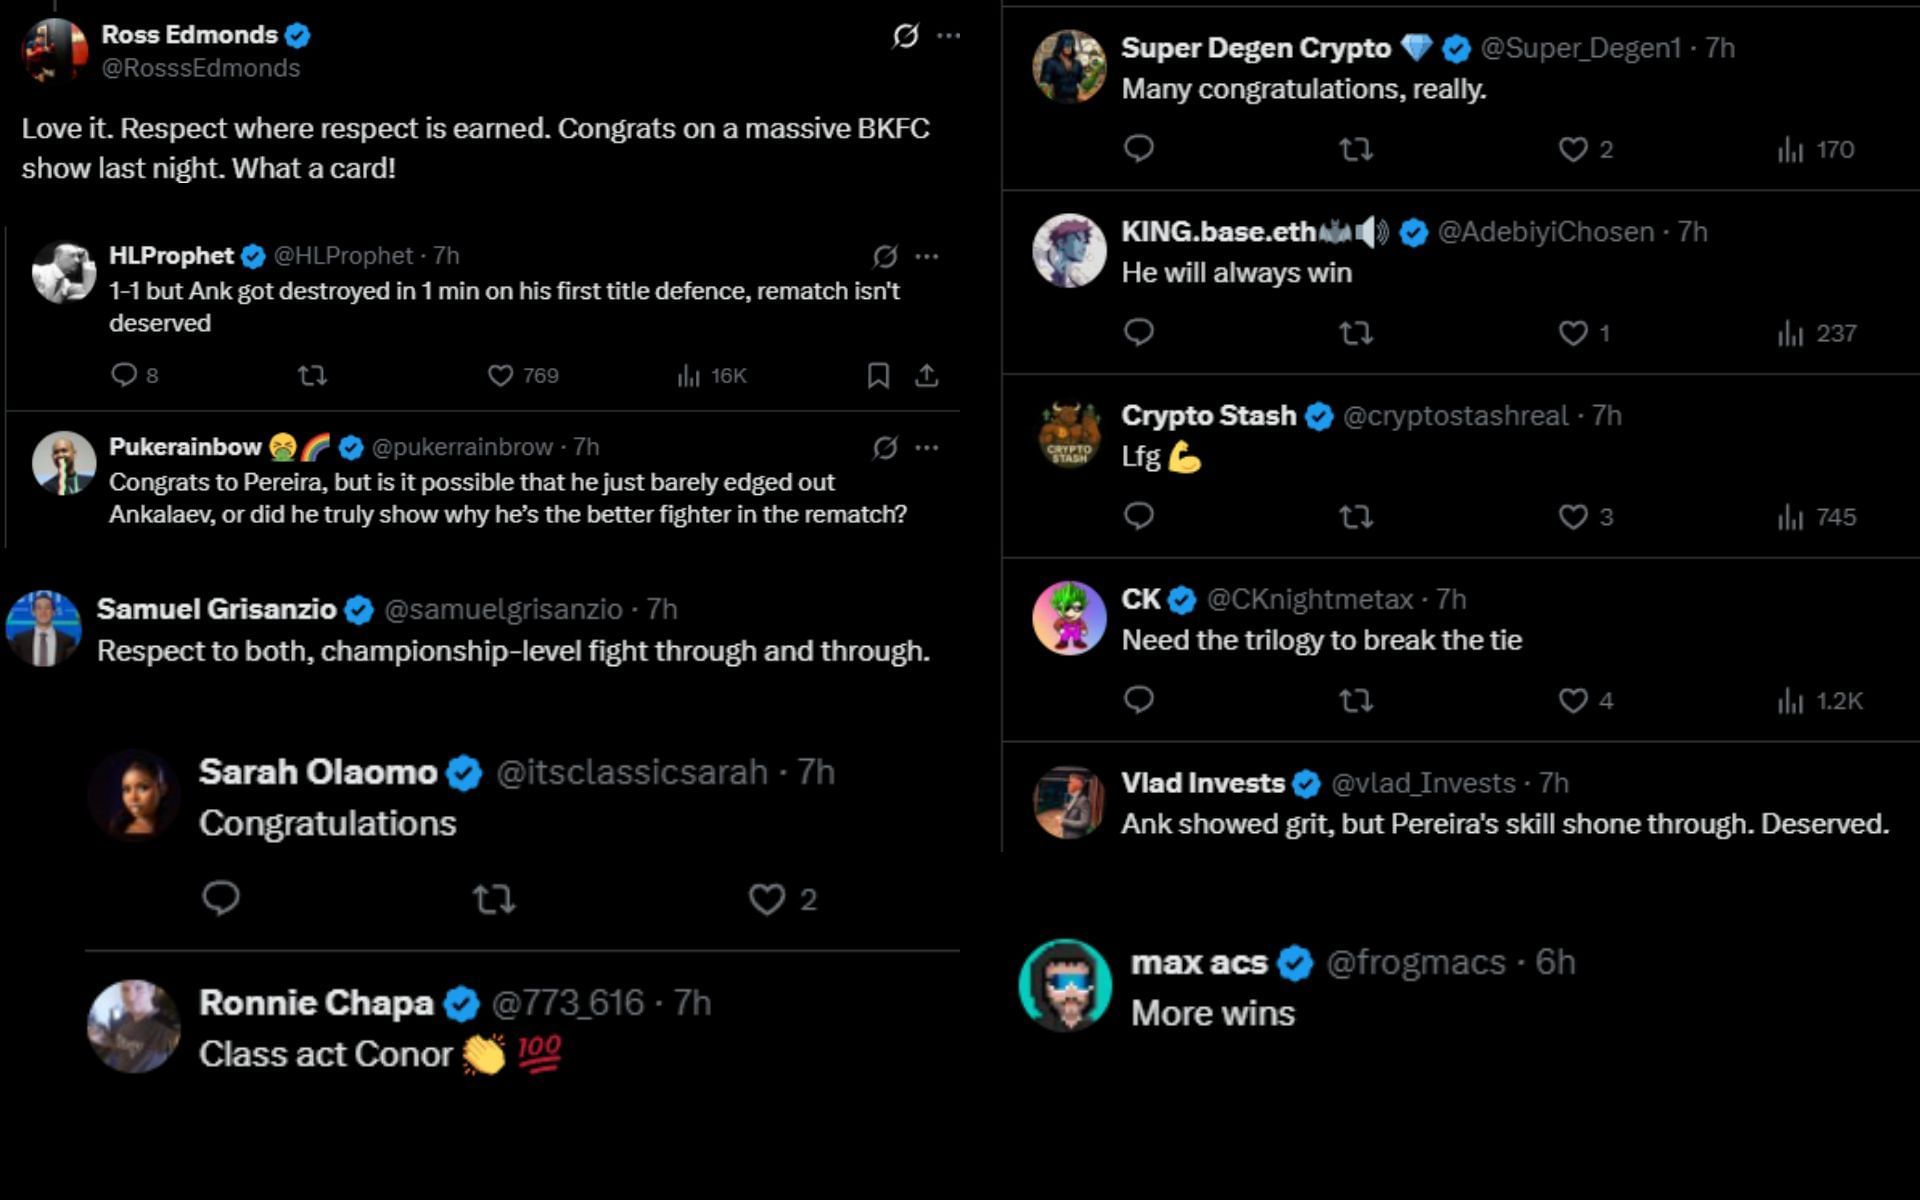Image resolution: width=1920 pixels, height=1200 pixels.
Task: Open Samuel Grisanzio's profile name link
Action: 217,609
